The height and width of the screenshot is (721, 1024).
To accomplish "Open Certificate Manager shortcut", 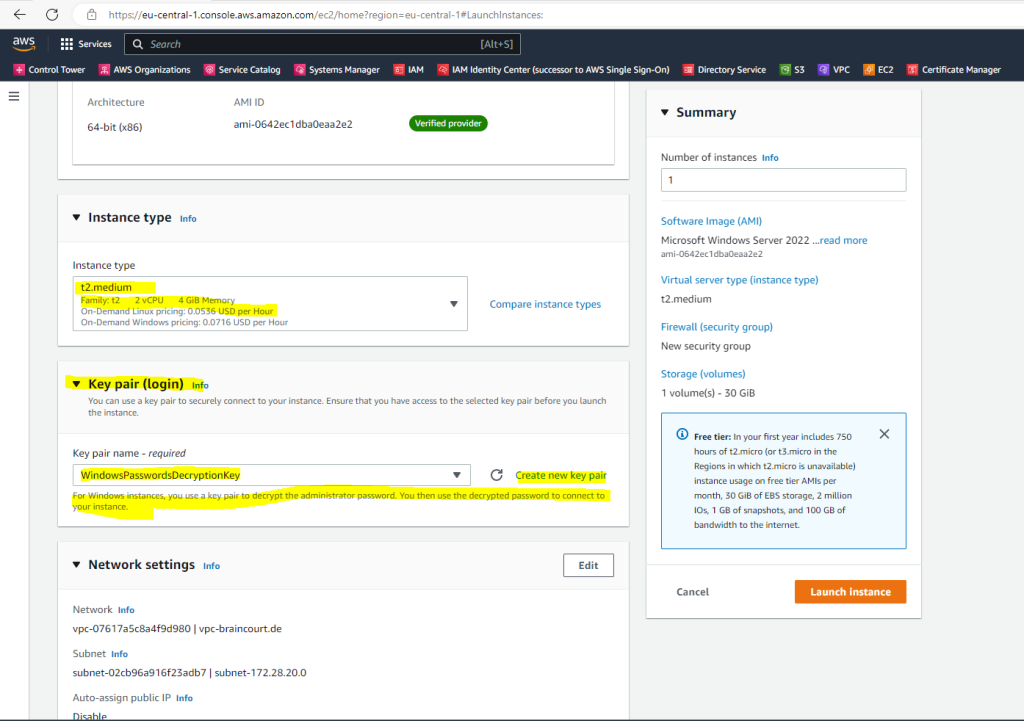I will [953, 69].
